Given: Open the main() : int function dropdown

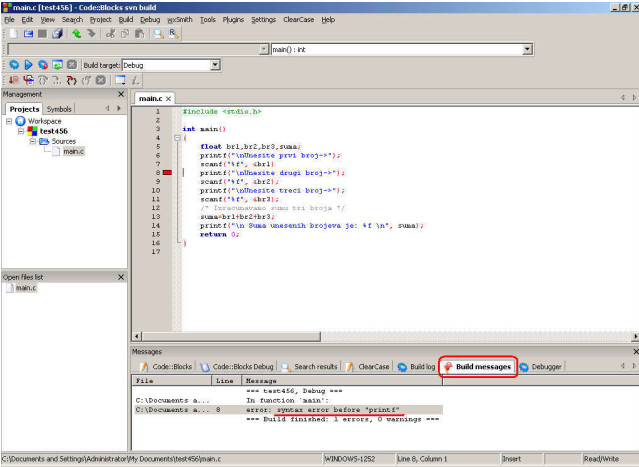Looking at the screenshot, I should click(x=527, y=48).
